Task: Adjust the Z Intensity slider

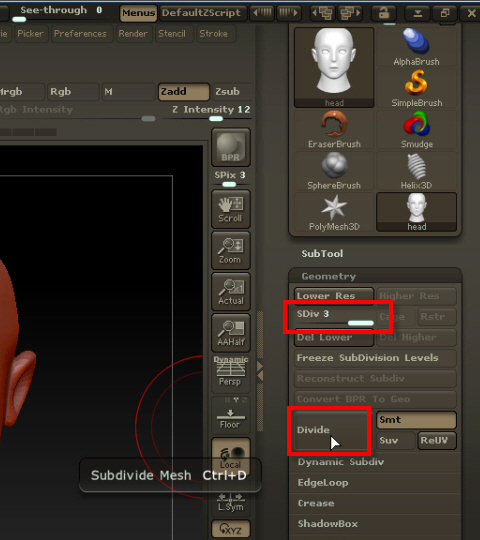Action: (x=211, y=114)
